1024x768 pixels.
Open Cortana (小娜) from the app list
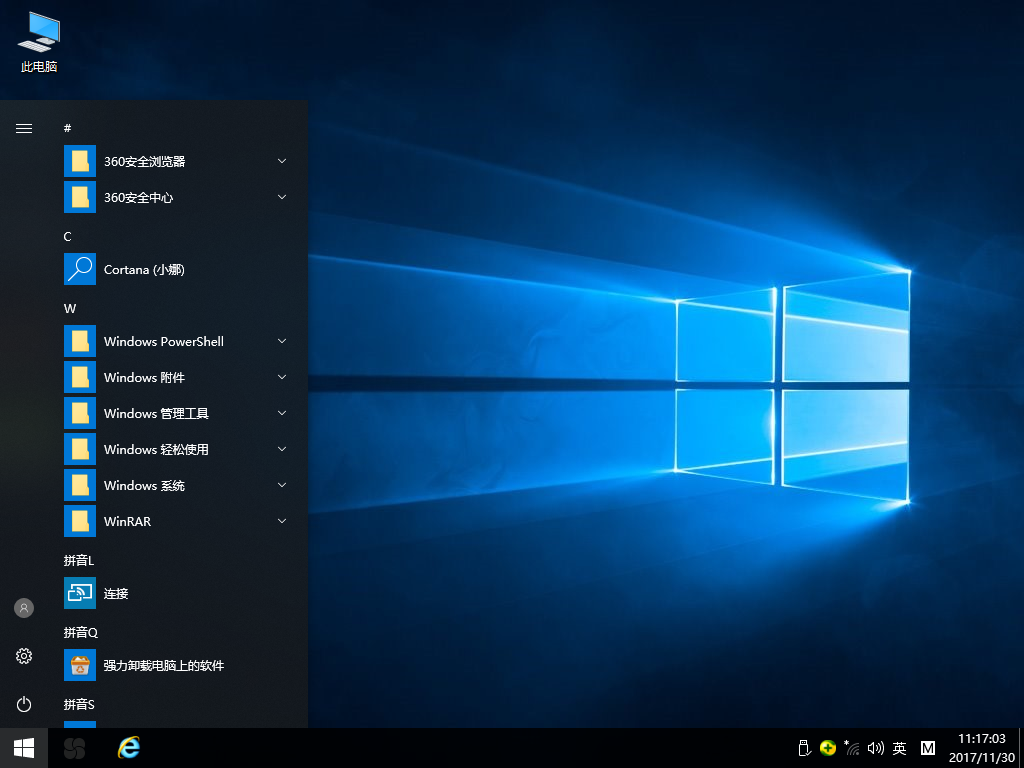pos(144,269)
